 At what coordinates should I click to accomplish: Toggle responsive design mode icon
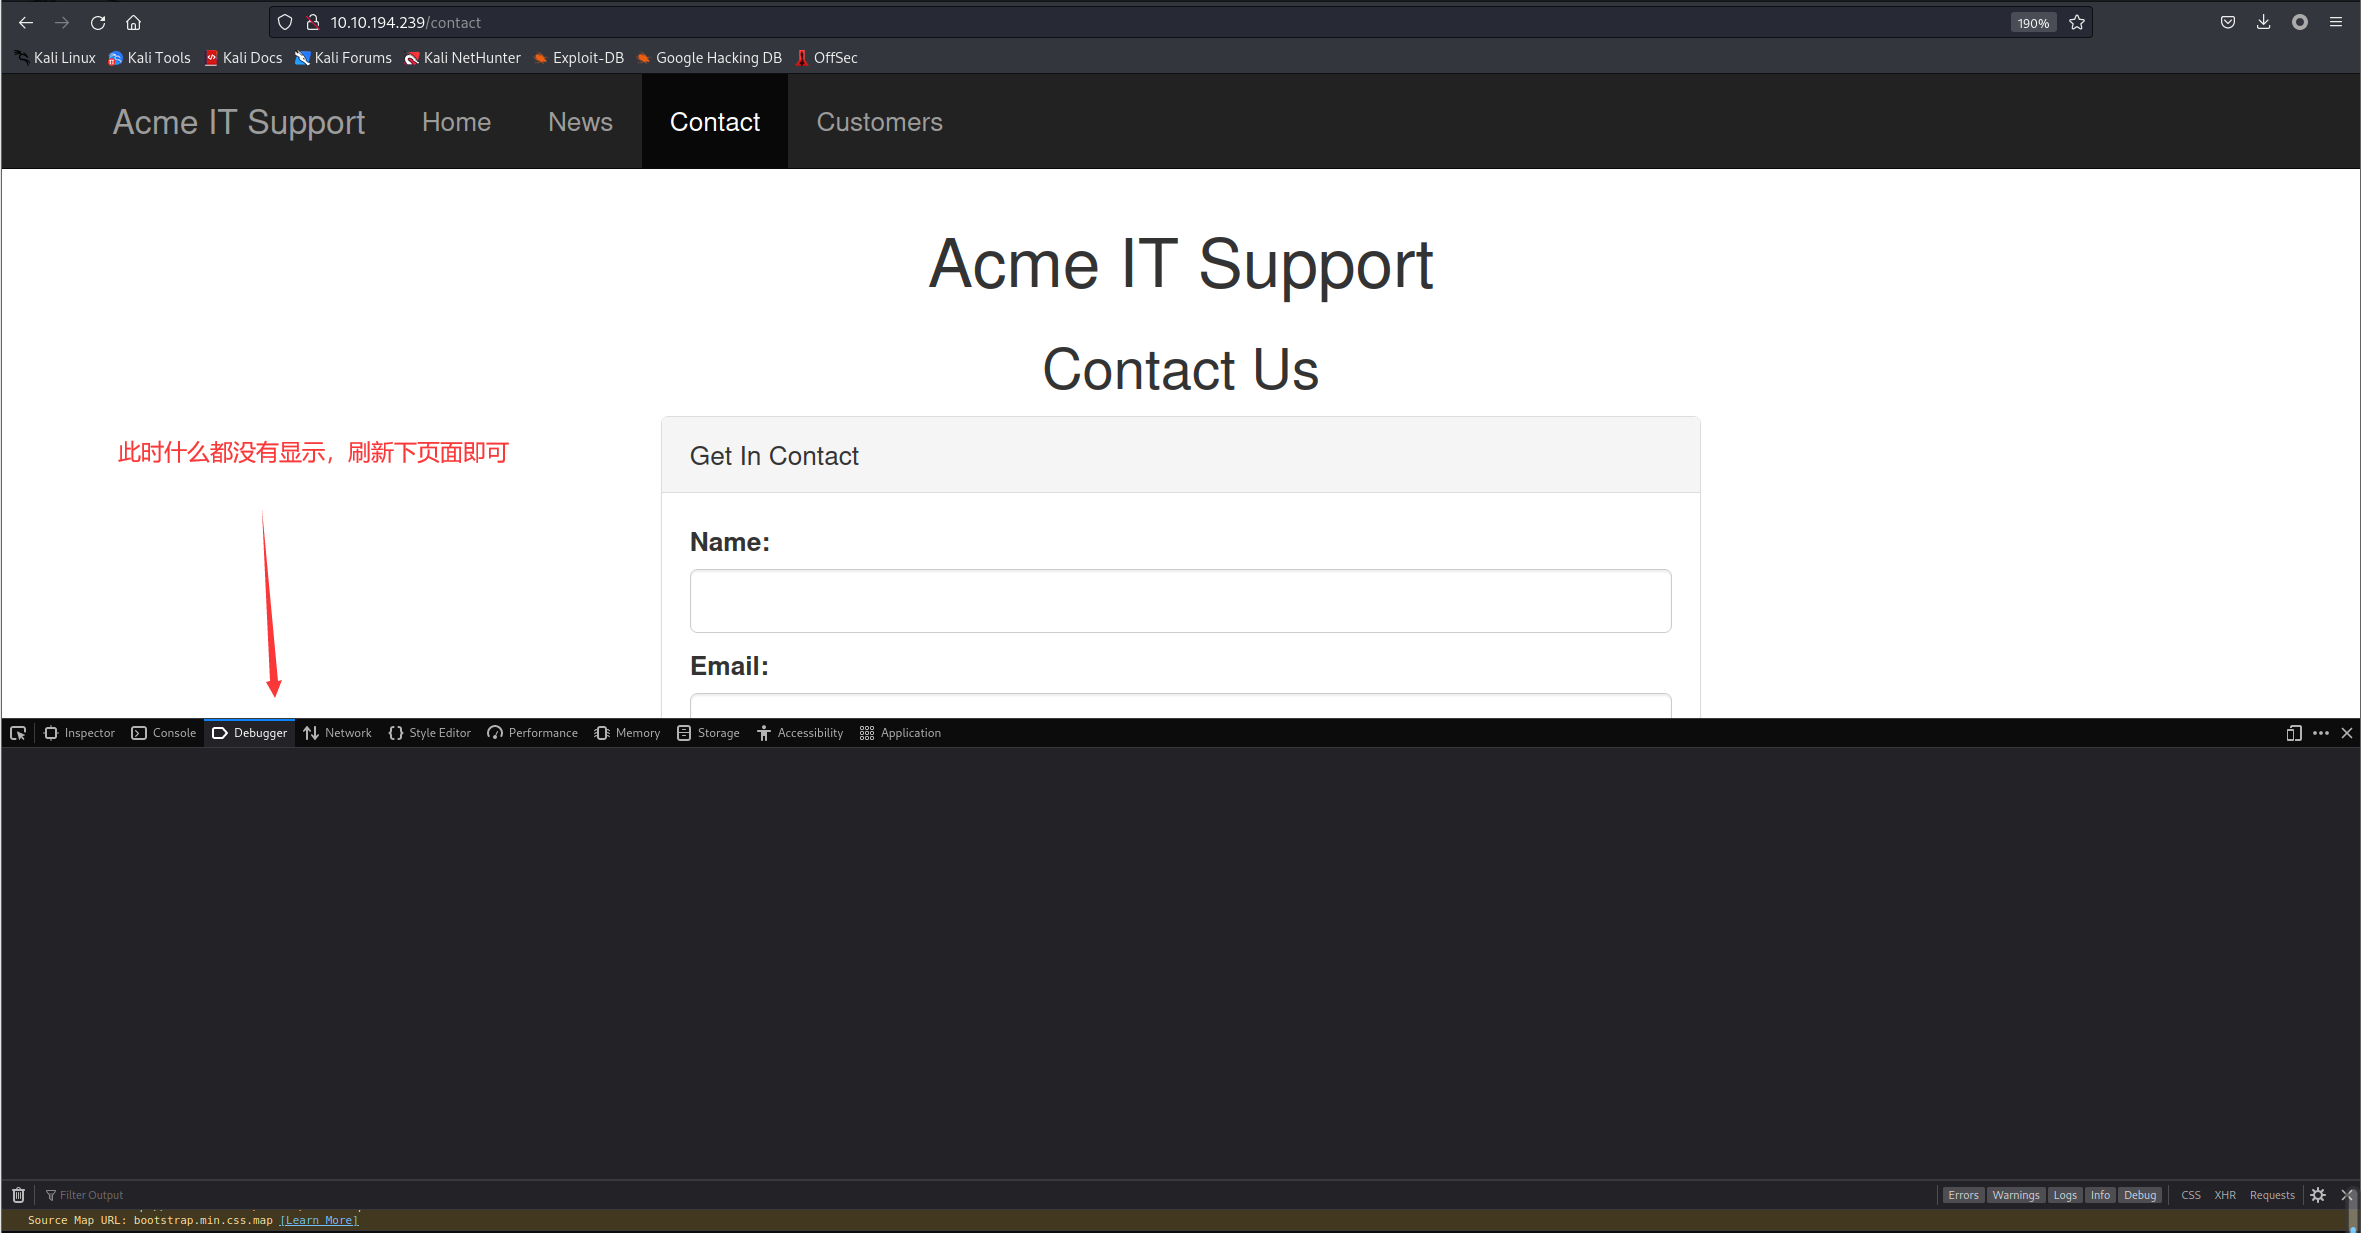point(2294,733)
